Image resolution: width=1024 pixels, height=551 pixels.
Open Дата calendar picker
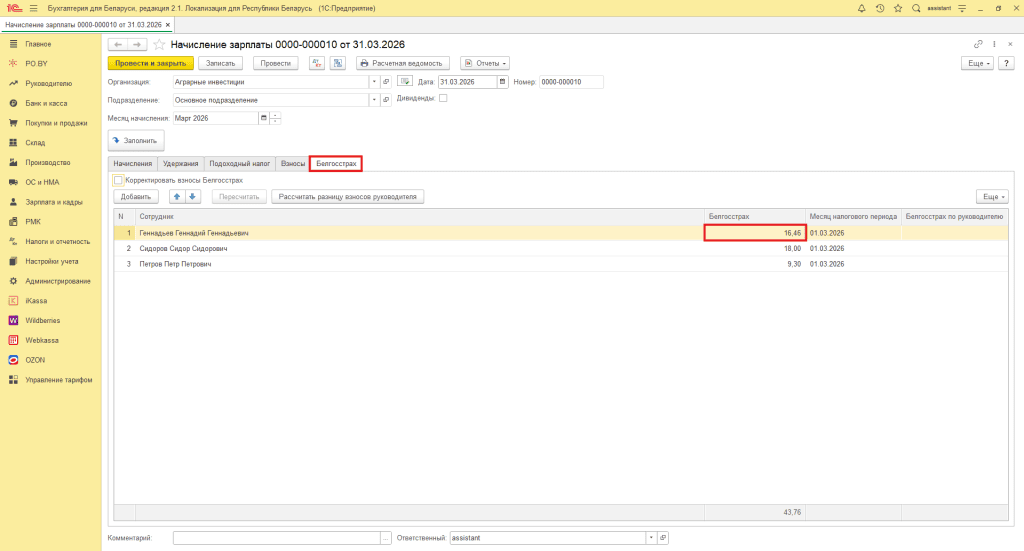tap(502, 82)
